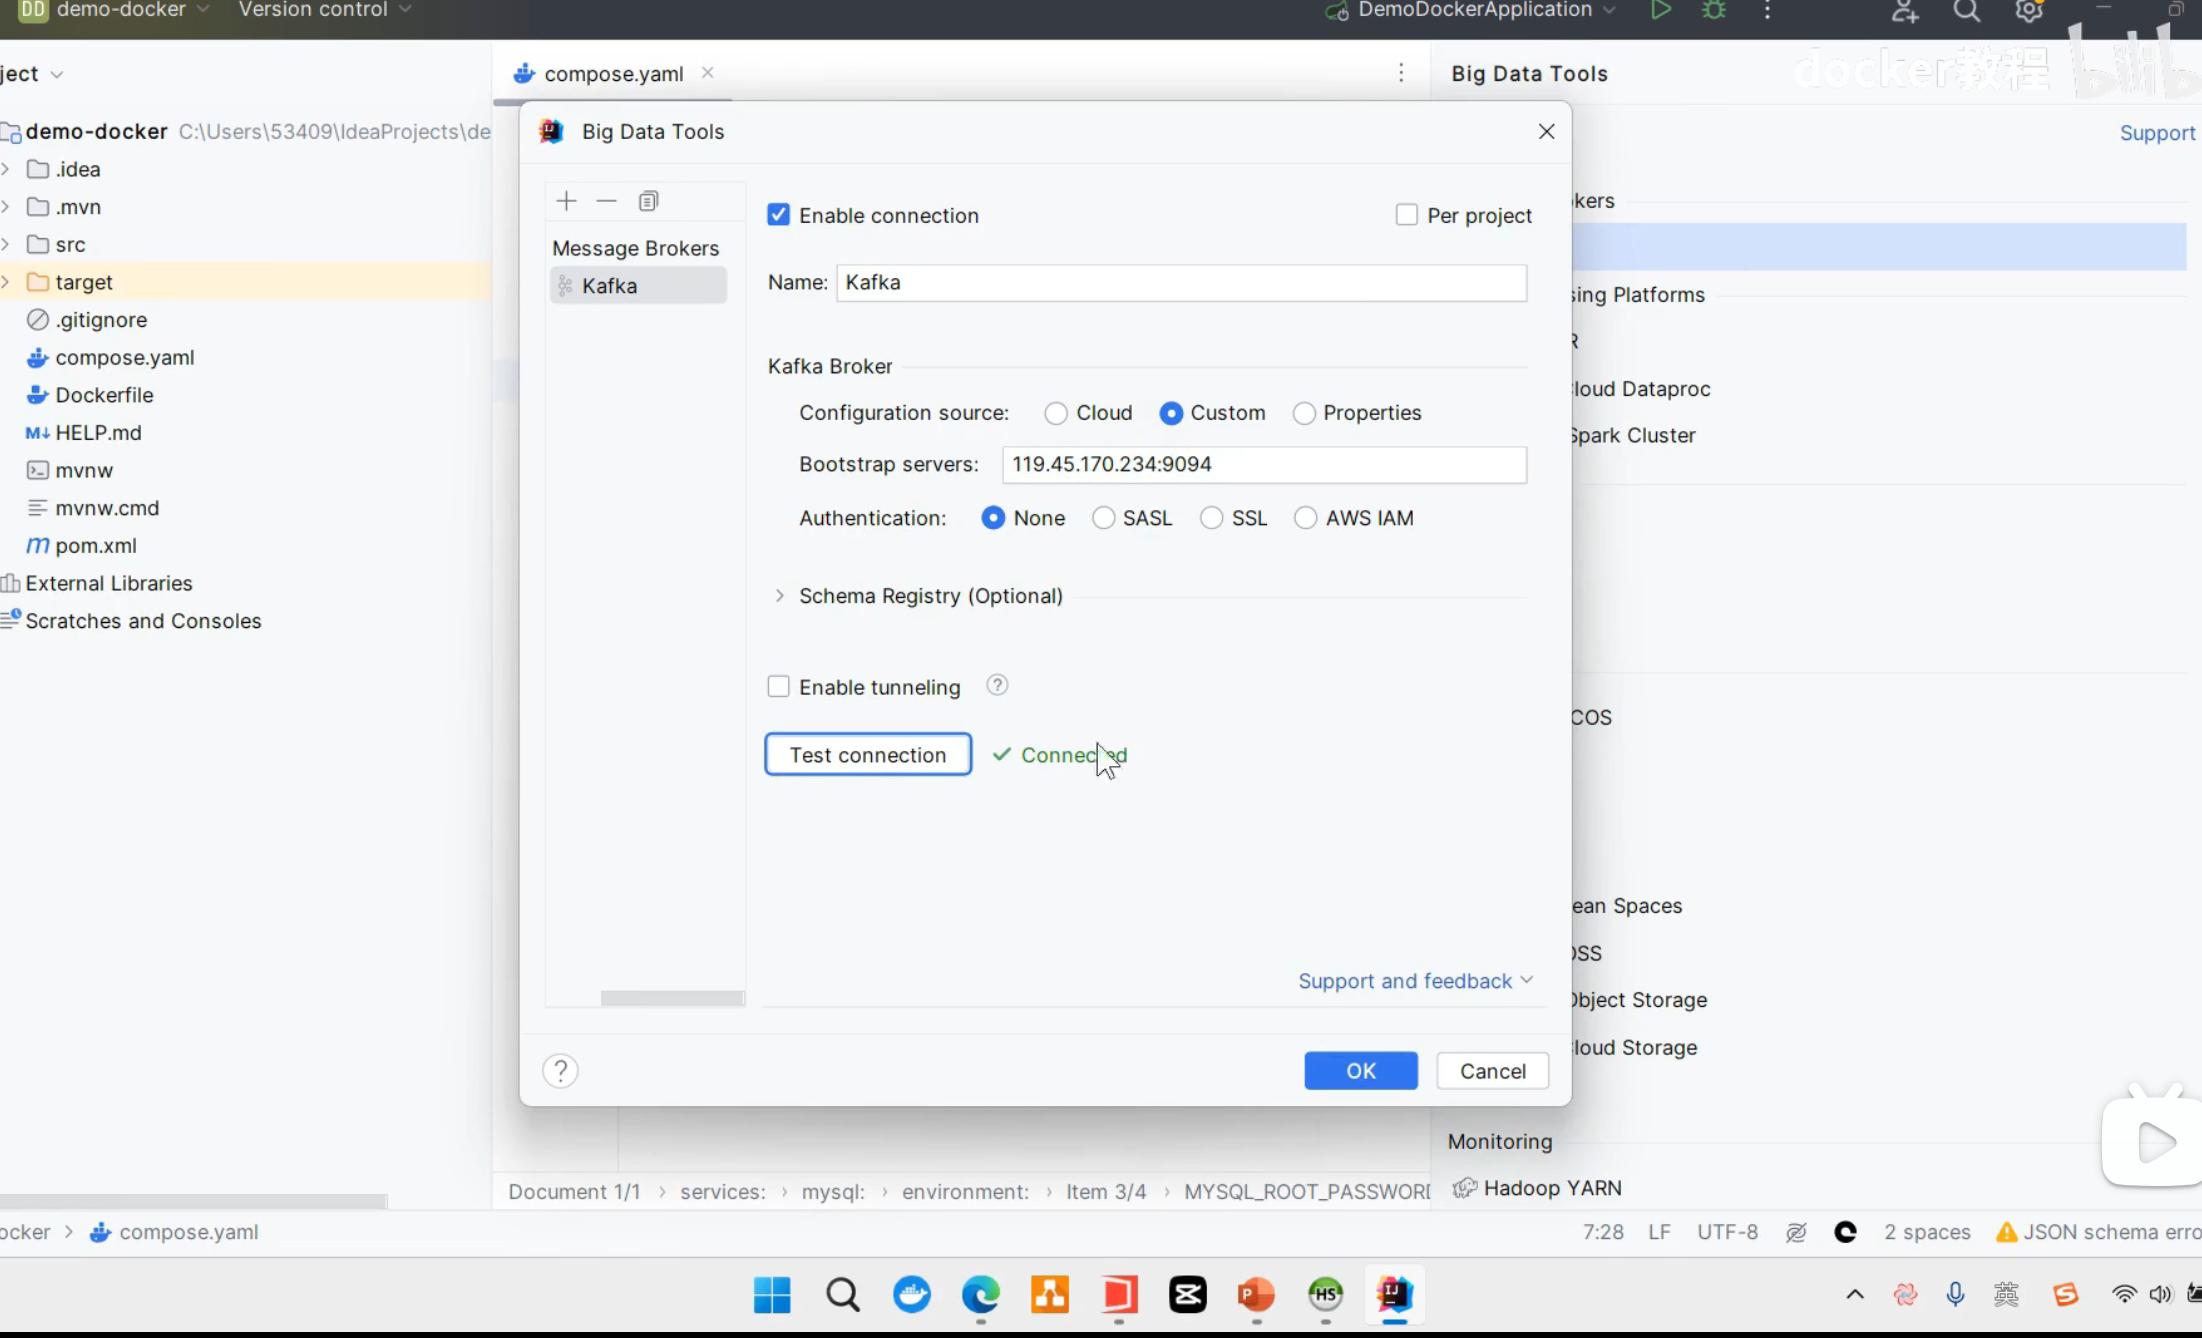Expand Schema Registry (Optional) section
The width and height of the screenshot is (2202, 1338).
pos(780,596)
